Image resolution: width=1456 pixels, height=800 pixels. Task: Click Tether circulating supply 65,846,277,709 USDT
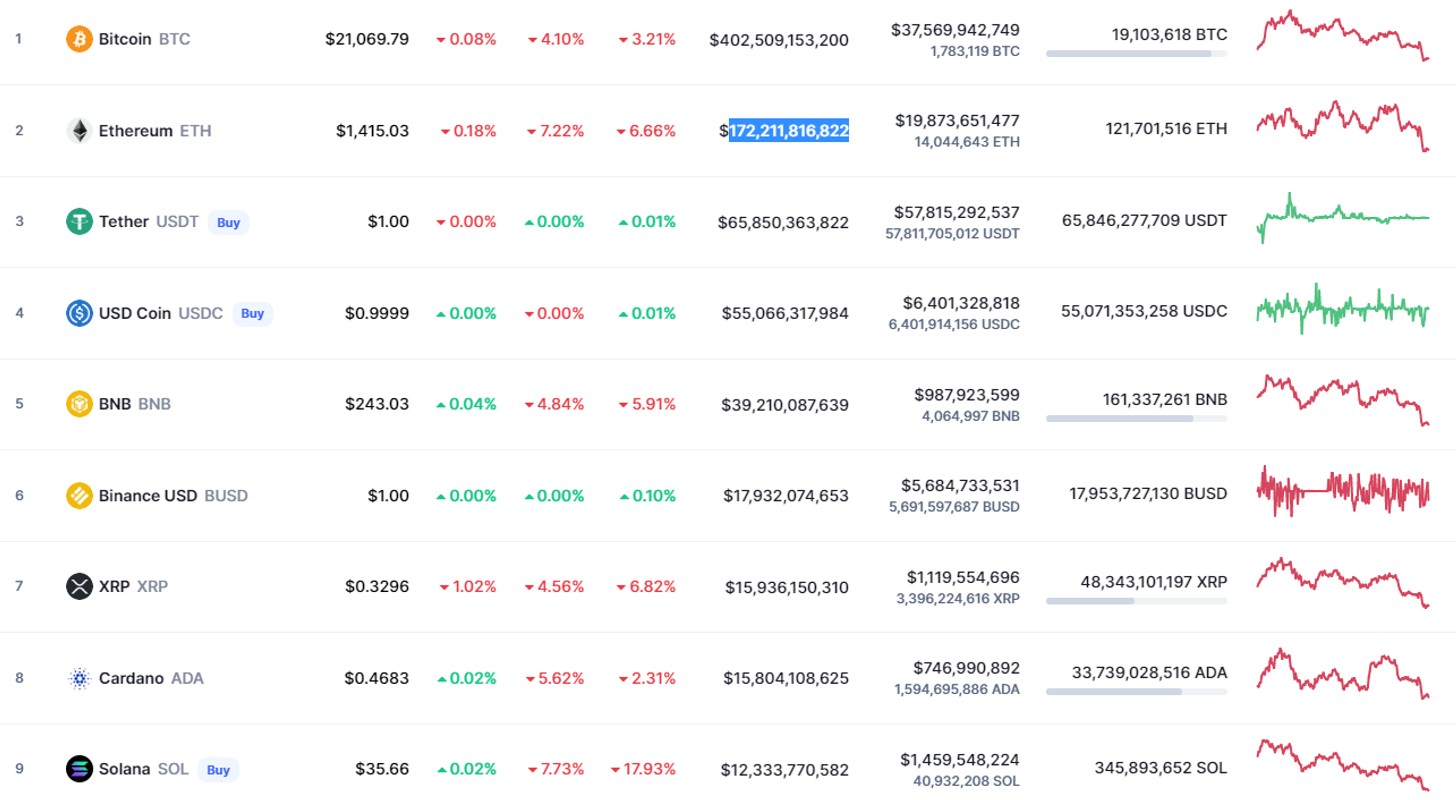(1144, 220)
